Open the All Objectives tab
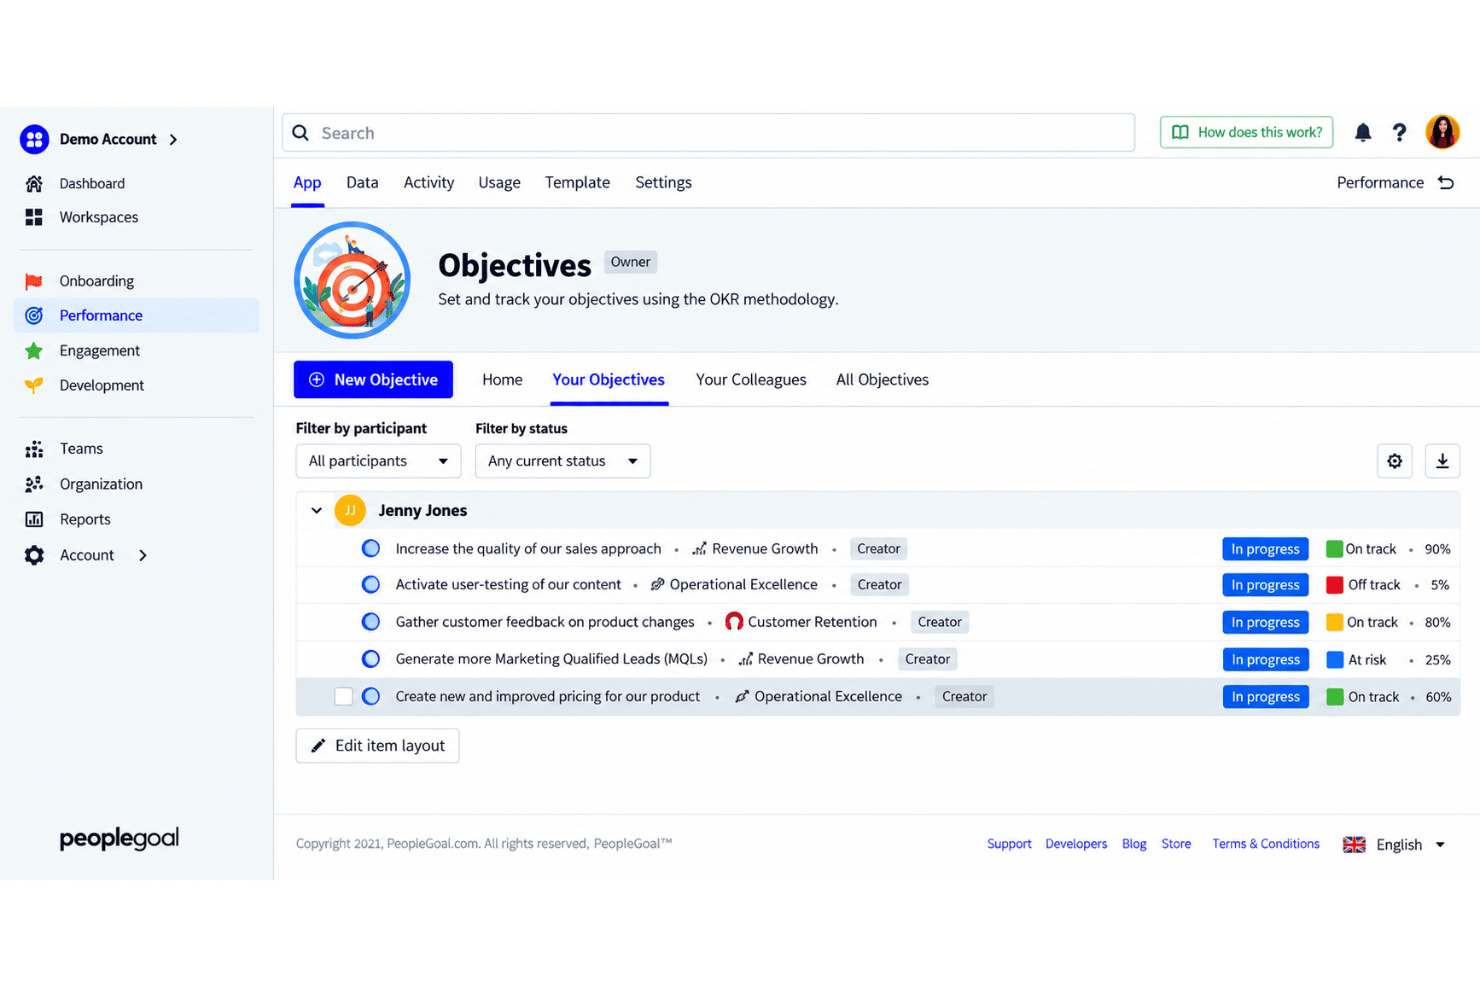Viewport: 1480px width, 987px height. point(882,380)
